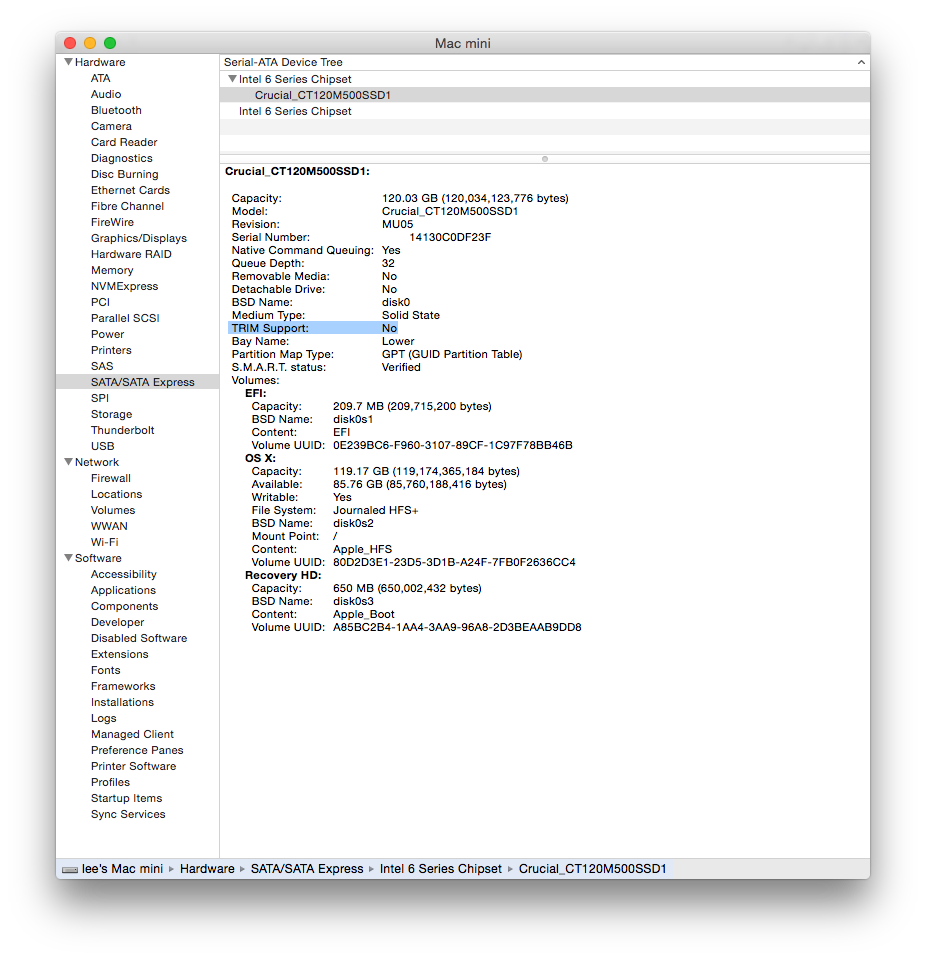This screenshot has height=959, width=926.
Task: Open Disc Burning section
Action: click(125, 174)
